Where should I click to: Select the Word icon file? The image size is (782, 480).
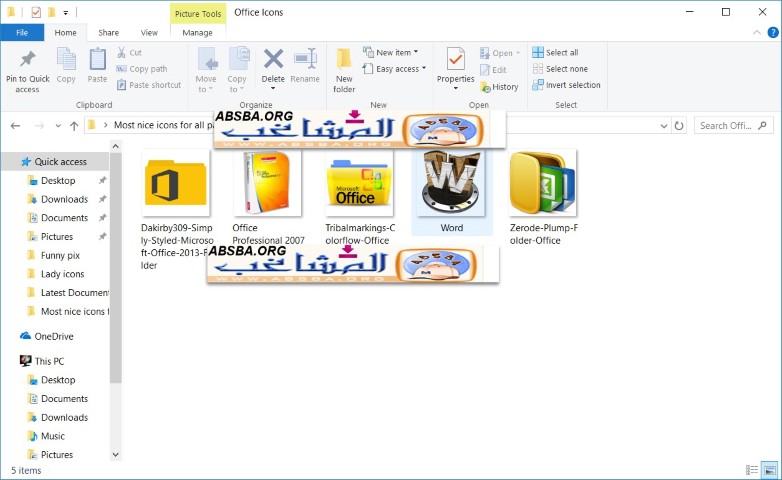pos(452,192)
